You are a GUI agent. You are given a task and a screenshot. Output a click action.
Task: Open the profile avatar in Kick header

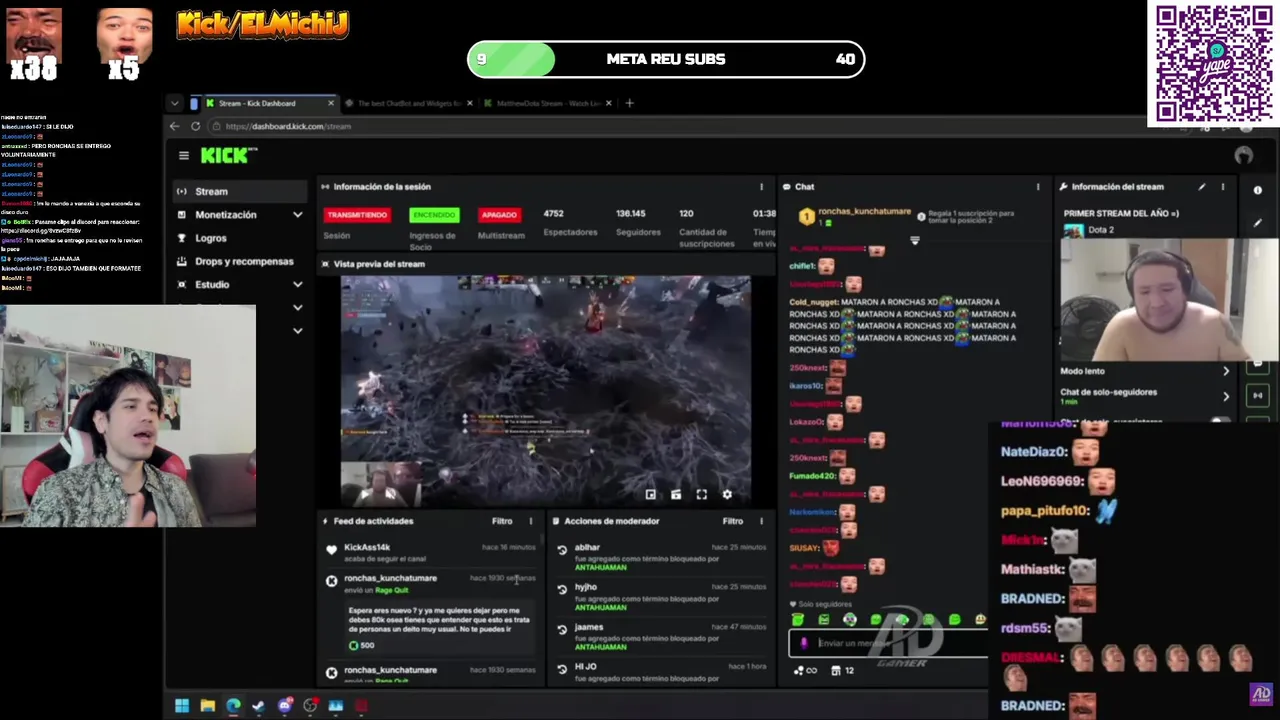(x=1243, y=155)
